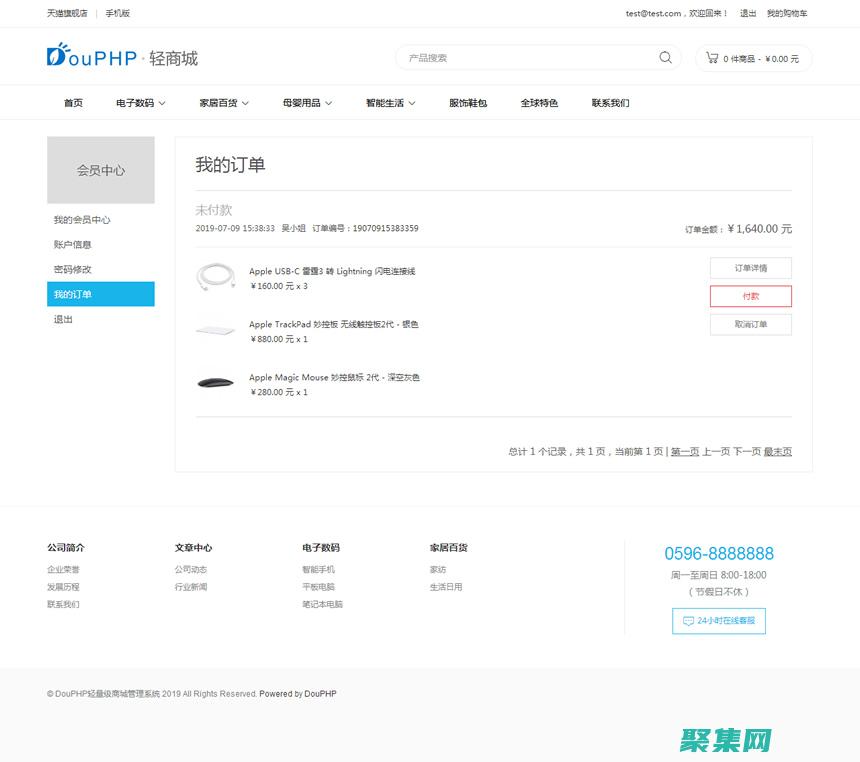
Task: Select 密码修改 in the sidebar
Action: click(73, 270)
